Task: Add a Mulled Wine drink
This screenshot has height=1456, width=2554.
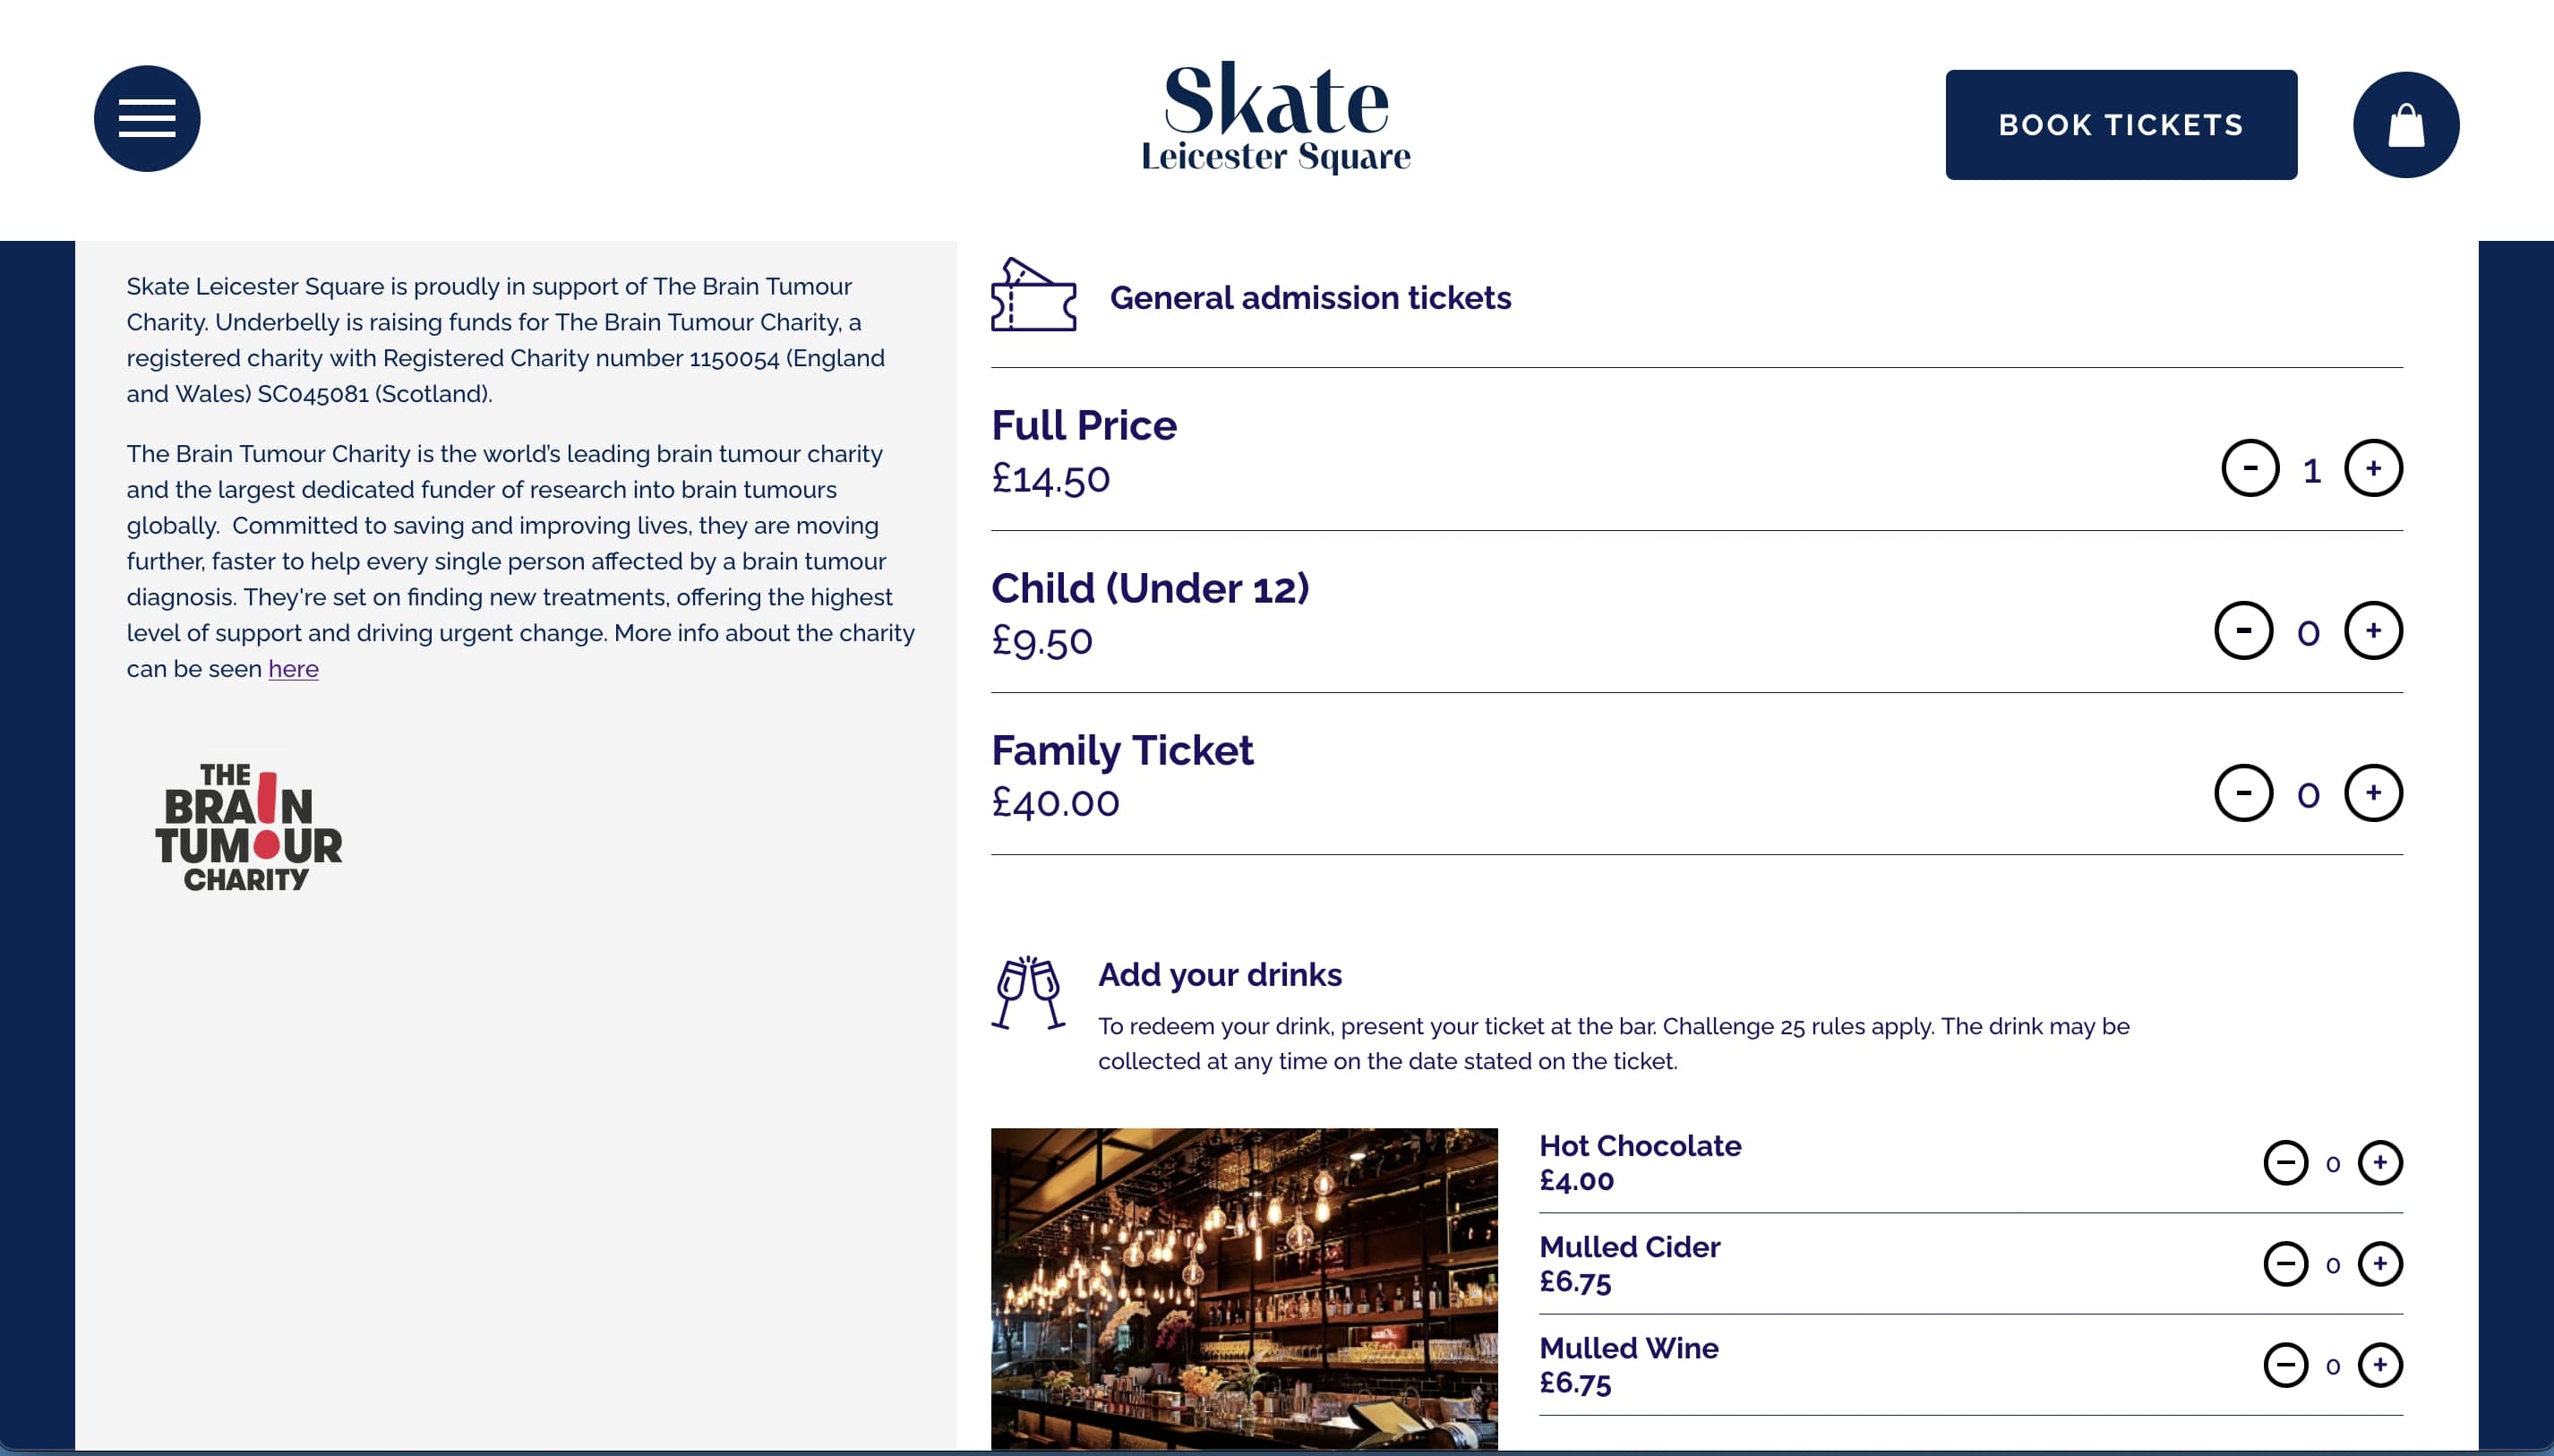Action: pos(2379,1365)
